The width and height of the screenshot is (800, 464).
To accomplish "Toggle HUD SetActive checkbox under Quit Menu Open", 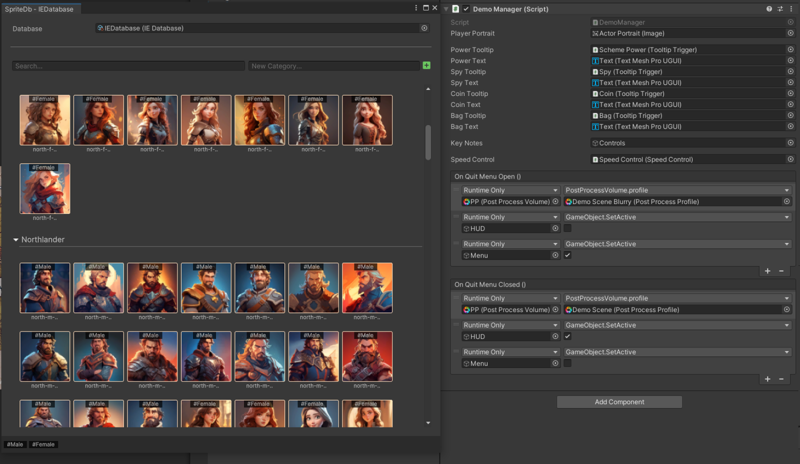I will 568,228.
